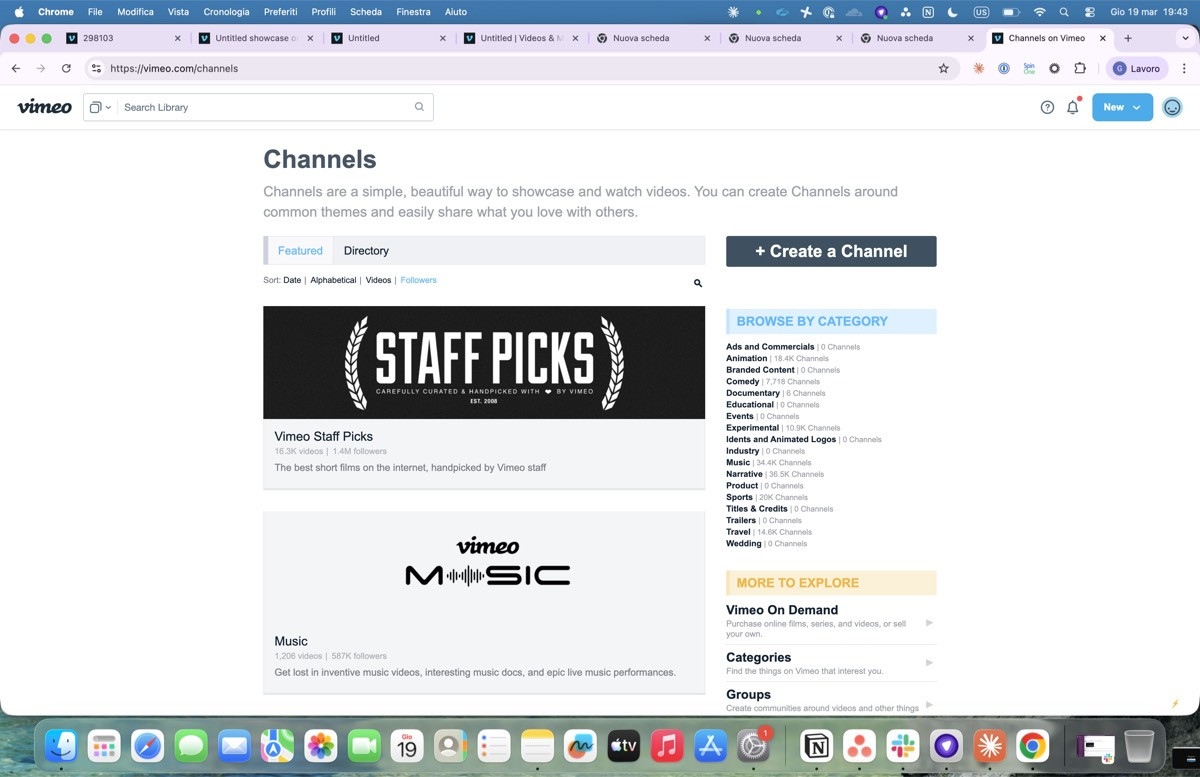Click the URL address bar
Image resolution: width=1200 pixels, height=777 pixels.
tap(520, 68)
